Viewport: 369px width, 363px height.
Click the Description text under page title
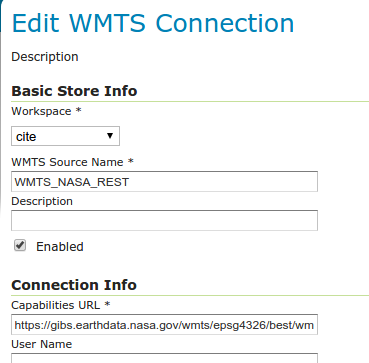[45, 57]
